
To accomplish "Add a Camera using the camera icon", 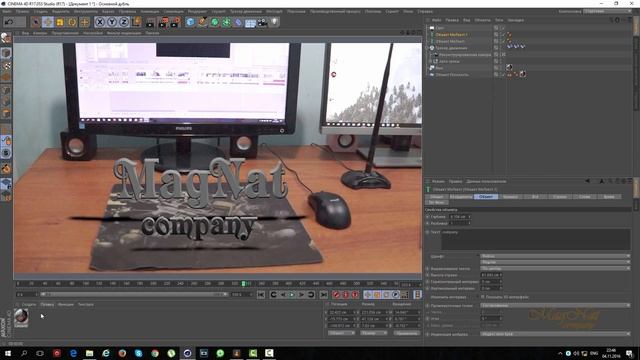I will [x=262, y=22].
